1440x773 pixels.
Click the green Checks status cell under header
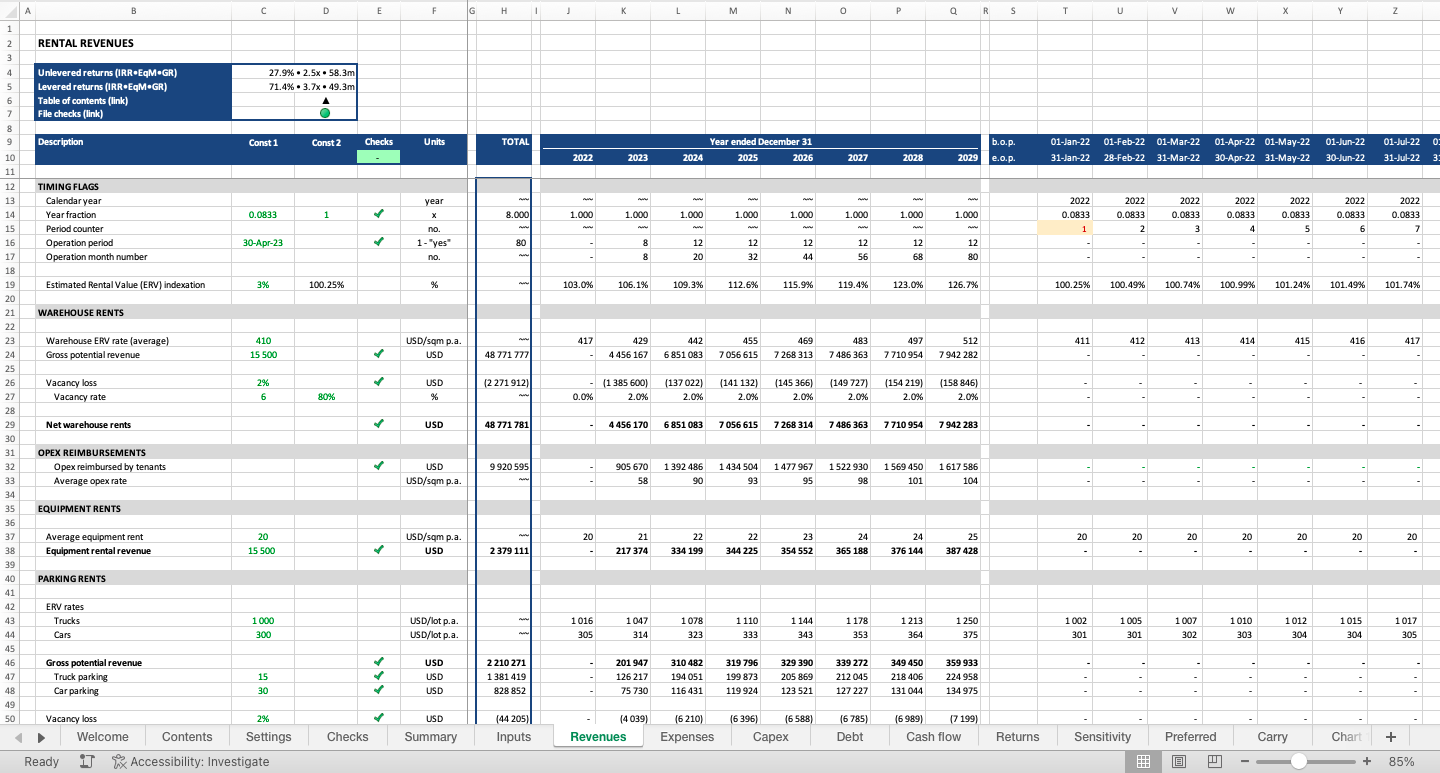(x=379, y=157)
